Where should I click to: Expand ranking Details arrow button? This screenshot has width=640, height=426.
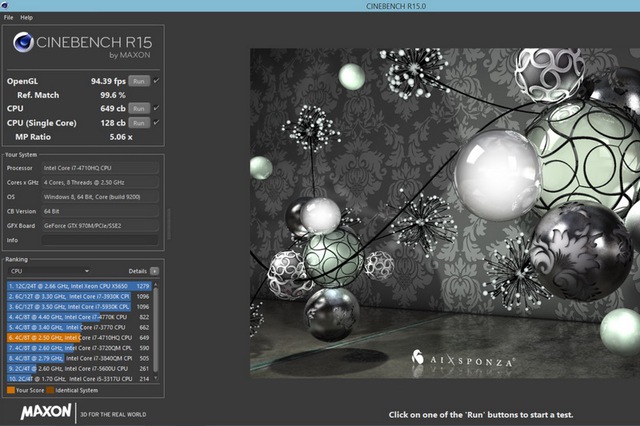click(x=154, y=271)
